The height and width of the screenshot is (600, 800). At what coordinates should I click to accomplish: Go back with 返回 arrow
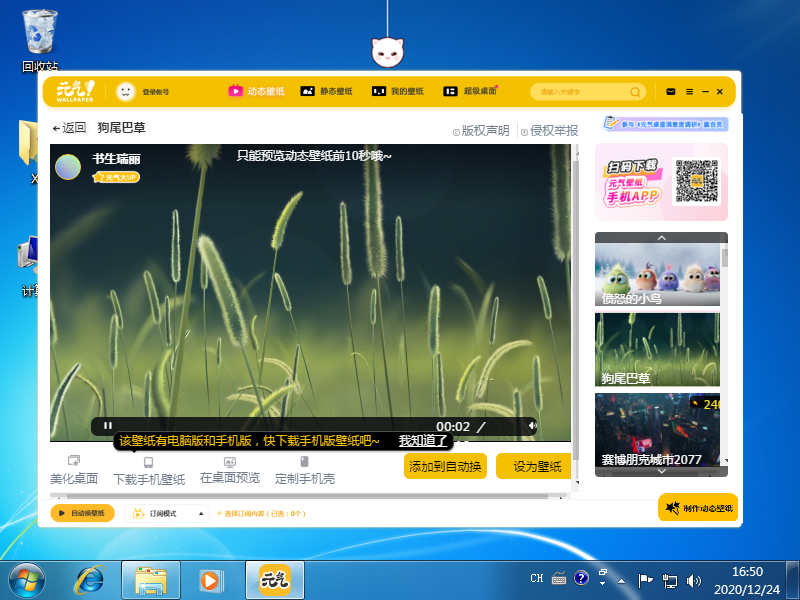(69, 128)
